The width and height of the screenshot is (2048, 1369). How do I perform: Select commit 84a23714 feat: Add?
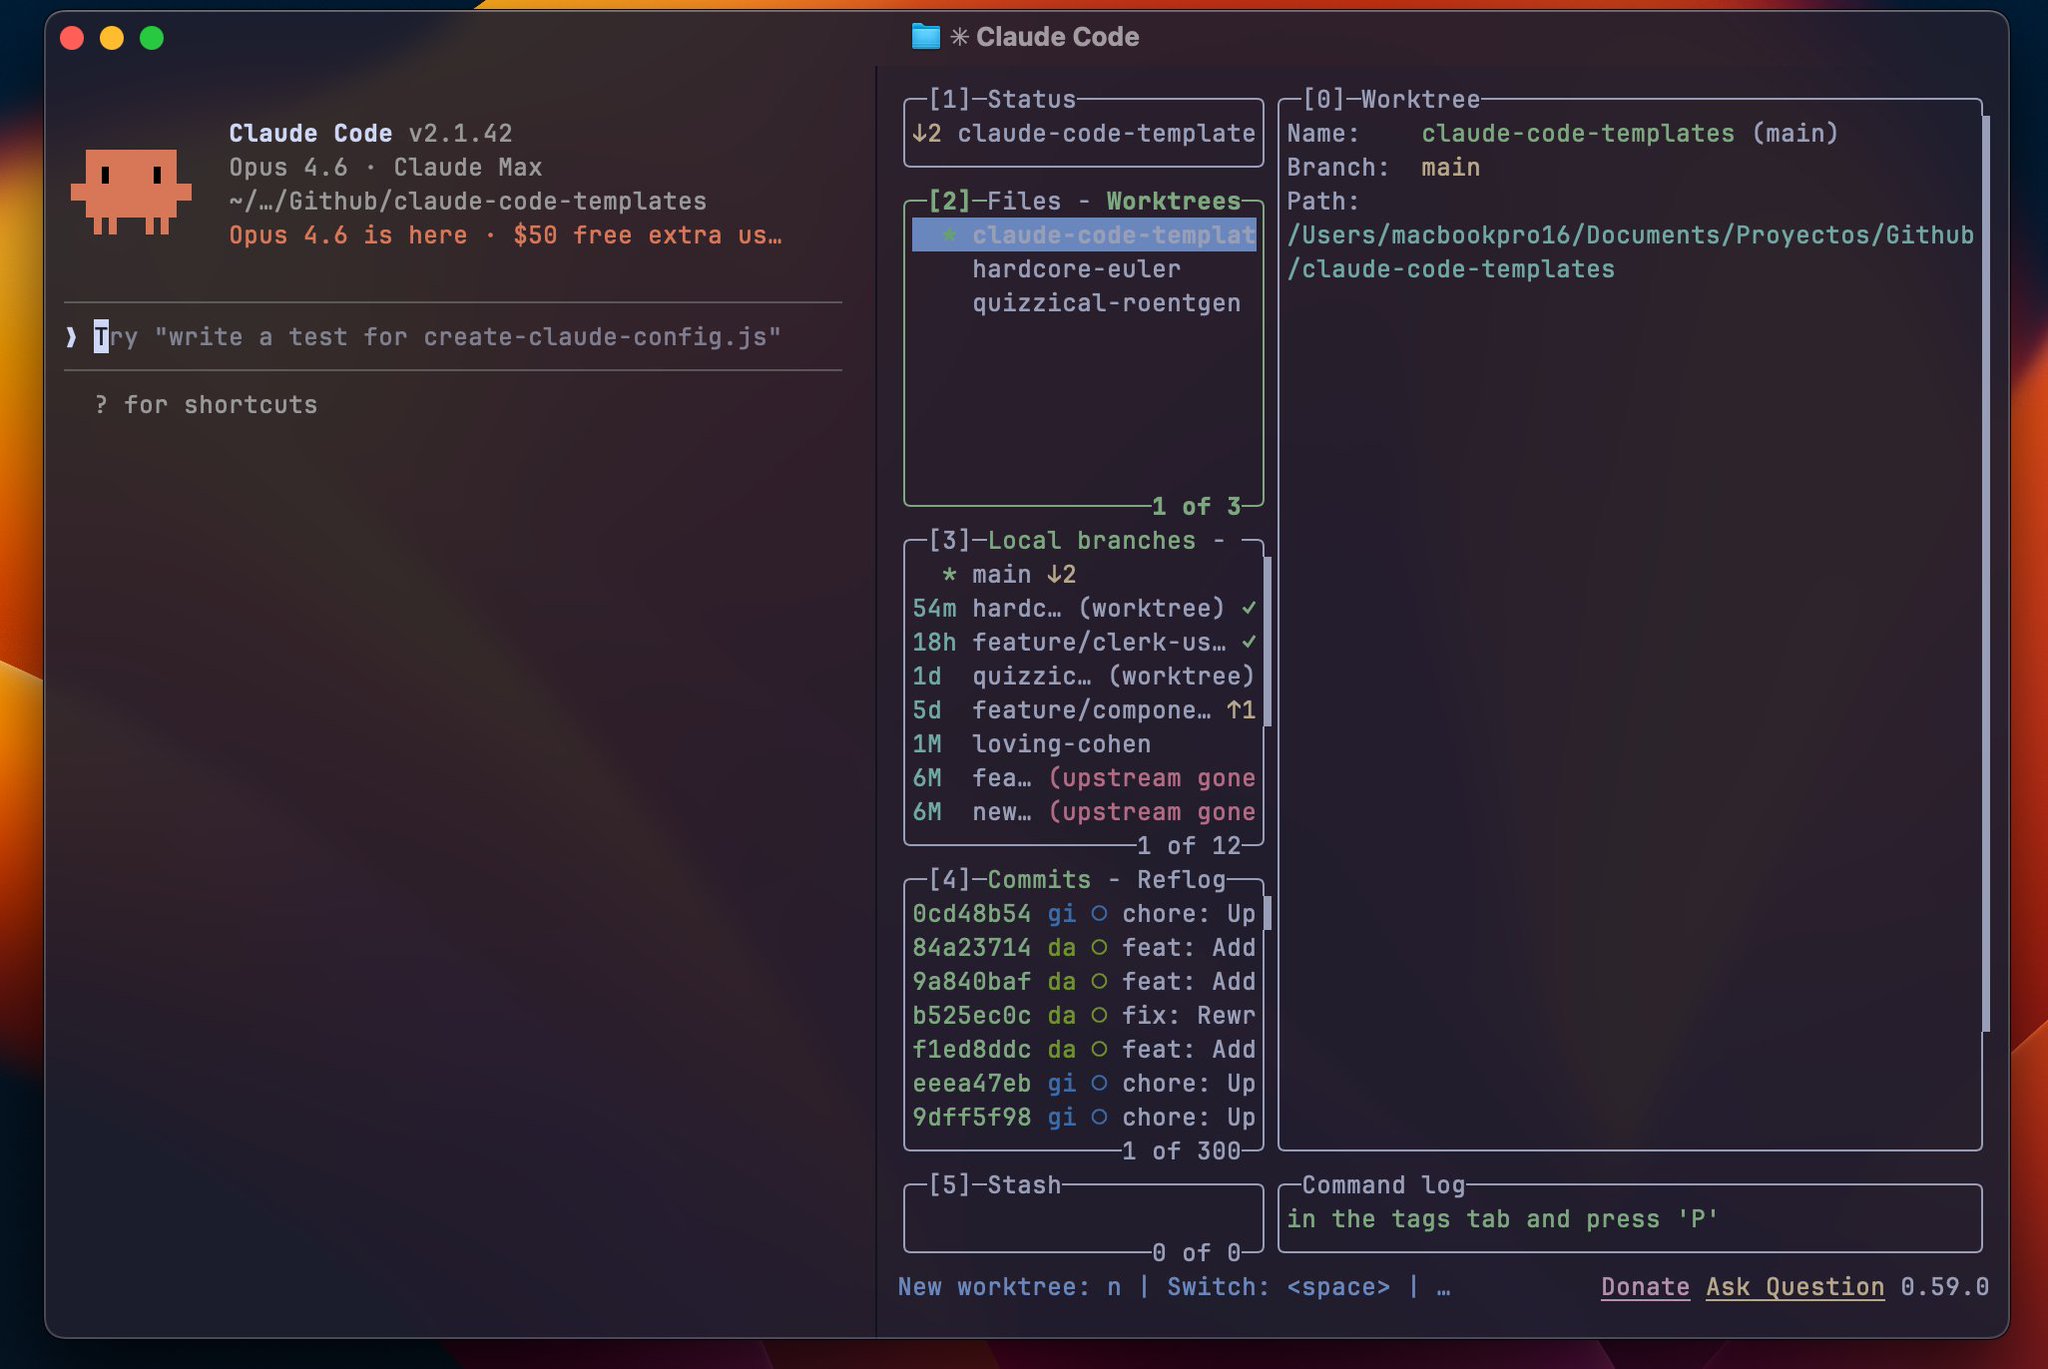coord(1083,948)
